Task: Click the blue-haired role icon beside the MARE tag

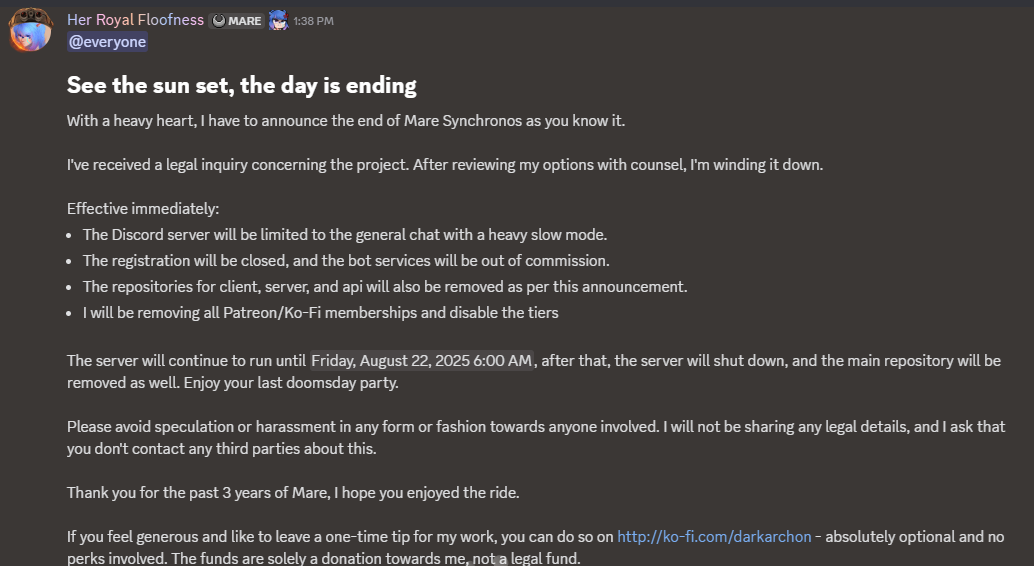Action: [x=278, y=20]
